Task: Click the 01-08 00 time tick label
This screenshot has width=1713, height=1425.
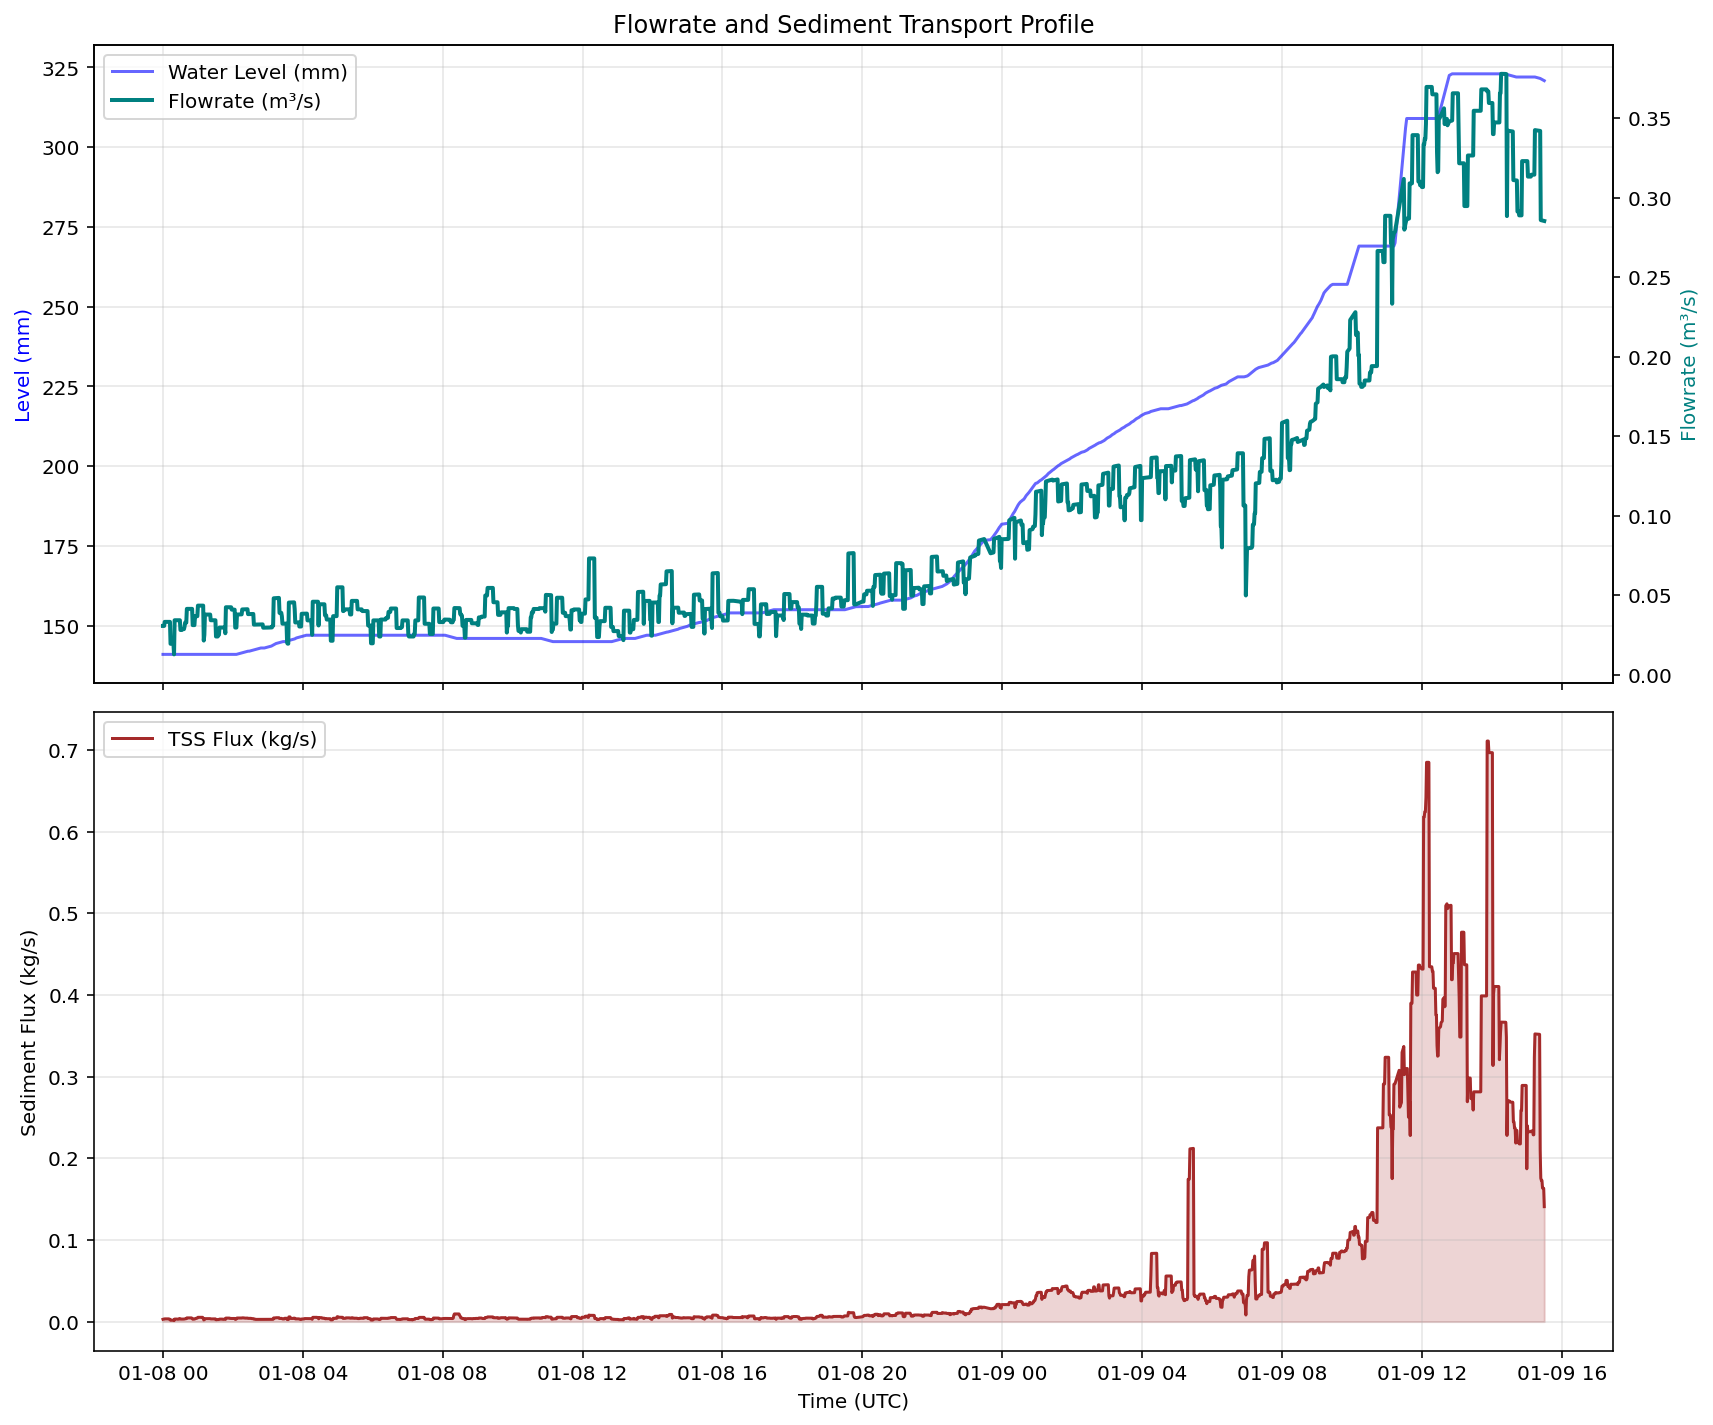Action: 163,1370
